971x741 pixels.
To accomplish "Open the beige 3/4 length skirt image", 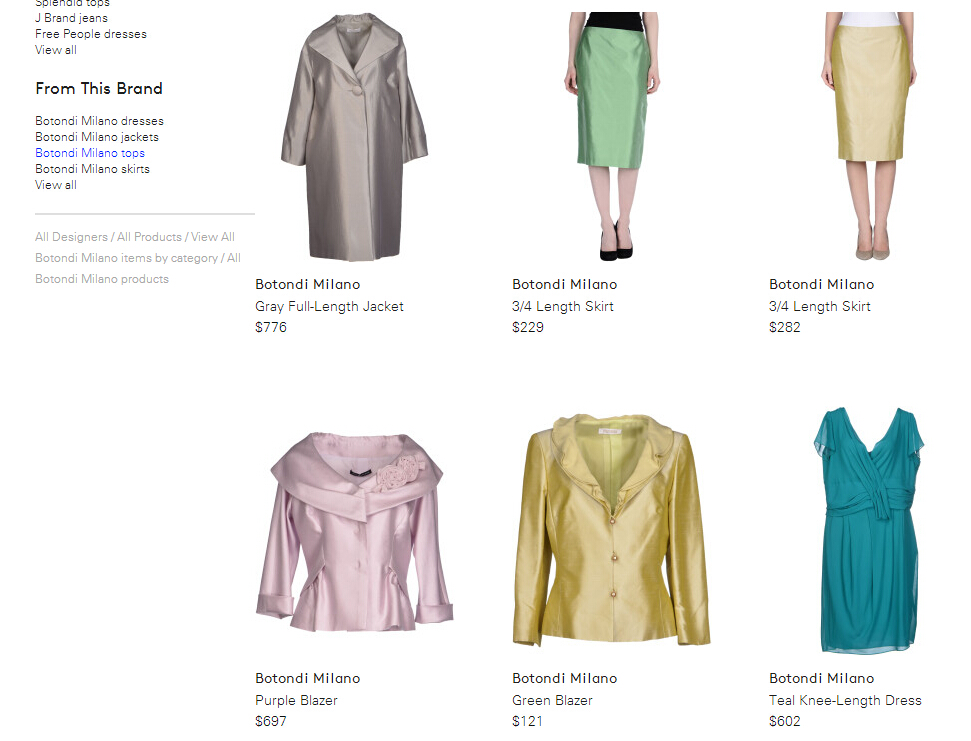I will point(868,137).
